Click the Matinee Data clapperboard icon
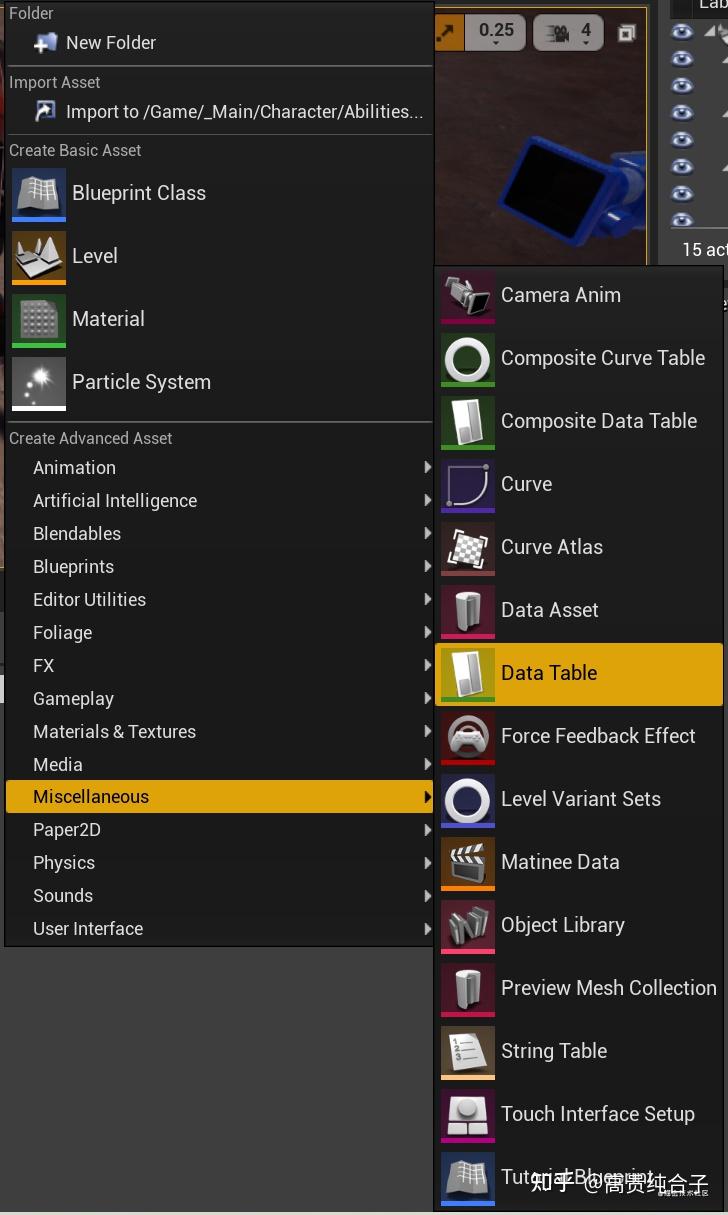Viewport: 728px width, 1215px height. click(468, 863)
